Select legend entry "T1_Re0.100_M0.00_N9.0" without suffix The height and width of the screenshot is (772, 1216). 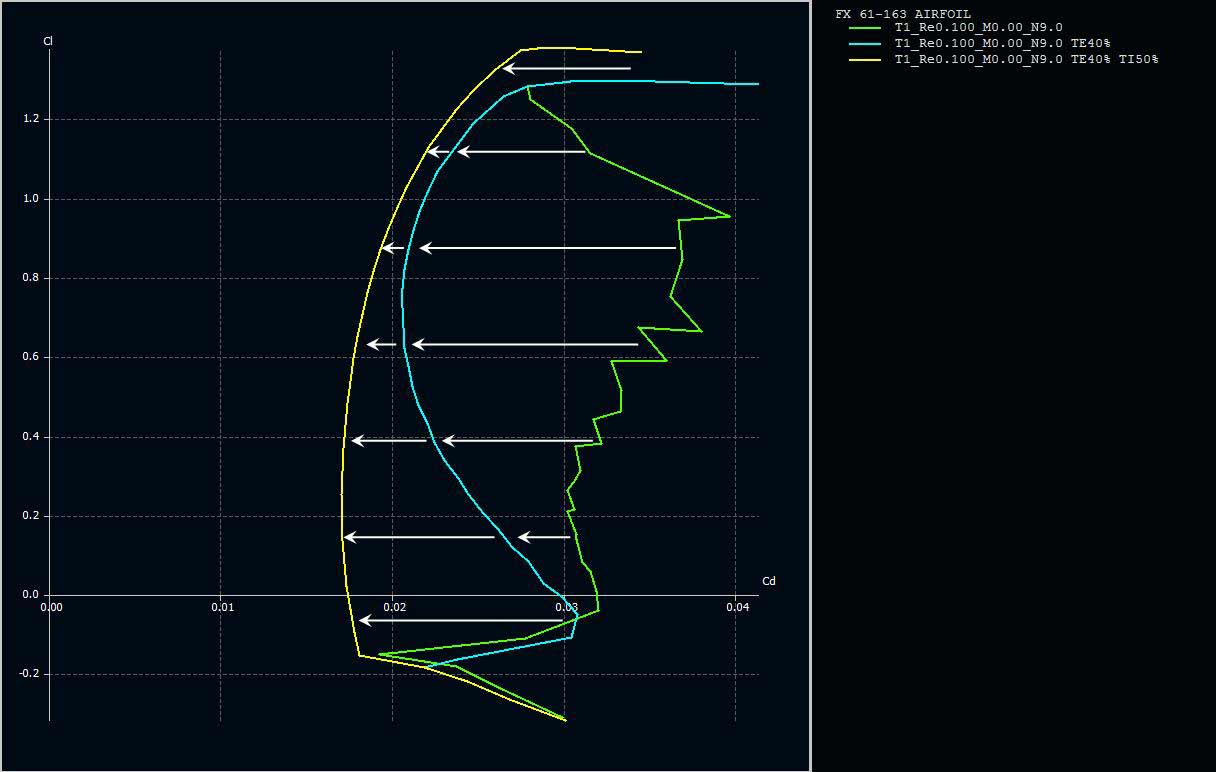click(x=979, y=28)
